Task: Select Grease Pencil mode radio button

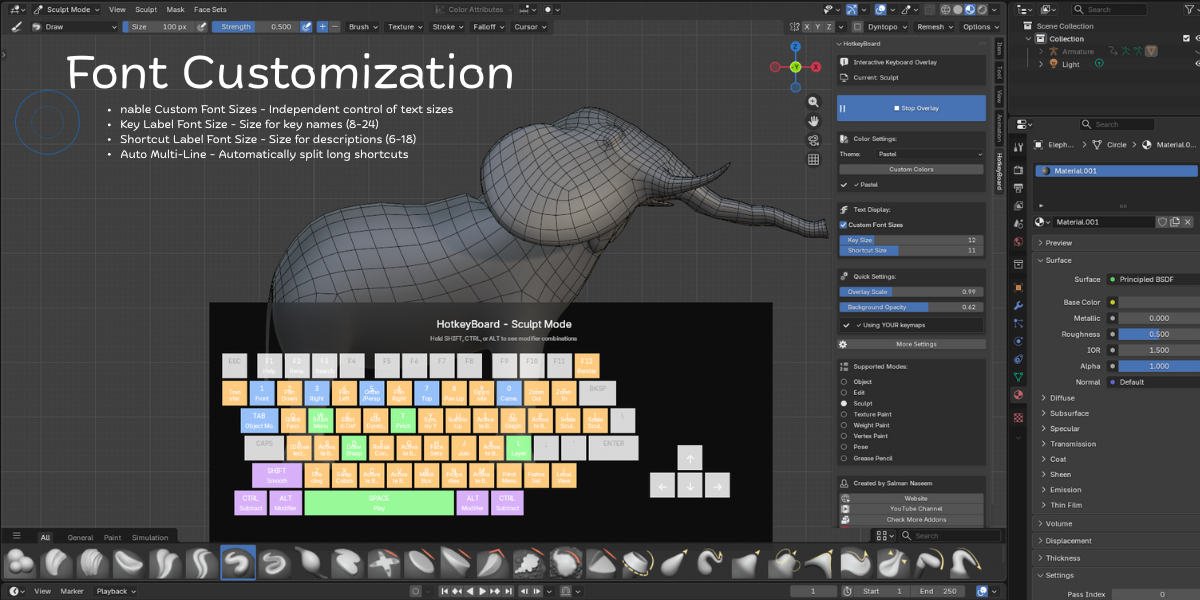Action: click(x=845, y=458)
